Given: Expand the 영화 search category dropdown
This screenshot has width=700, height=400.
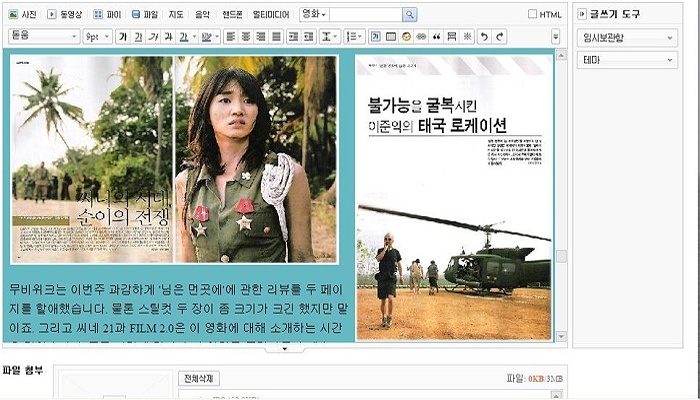Looking at the screenshot, I should coord(314,14).
